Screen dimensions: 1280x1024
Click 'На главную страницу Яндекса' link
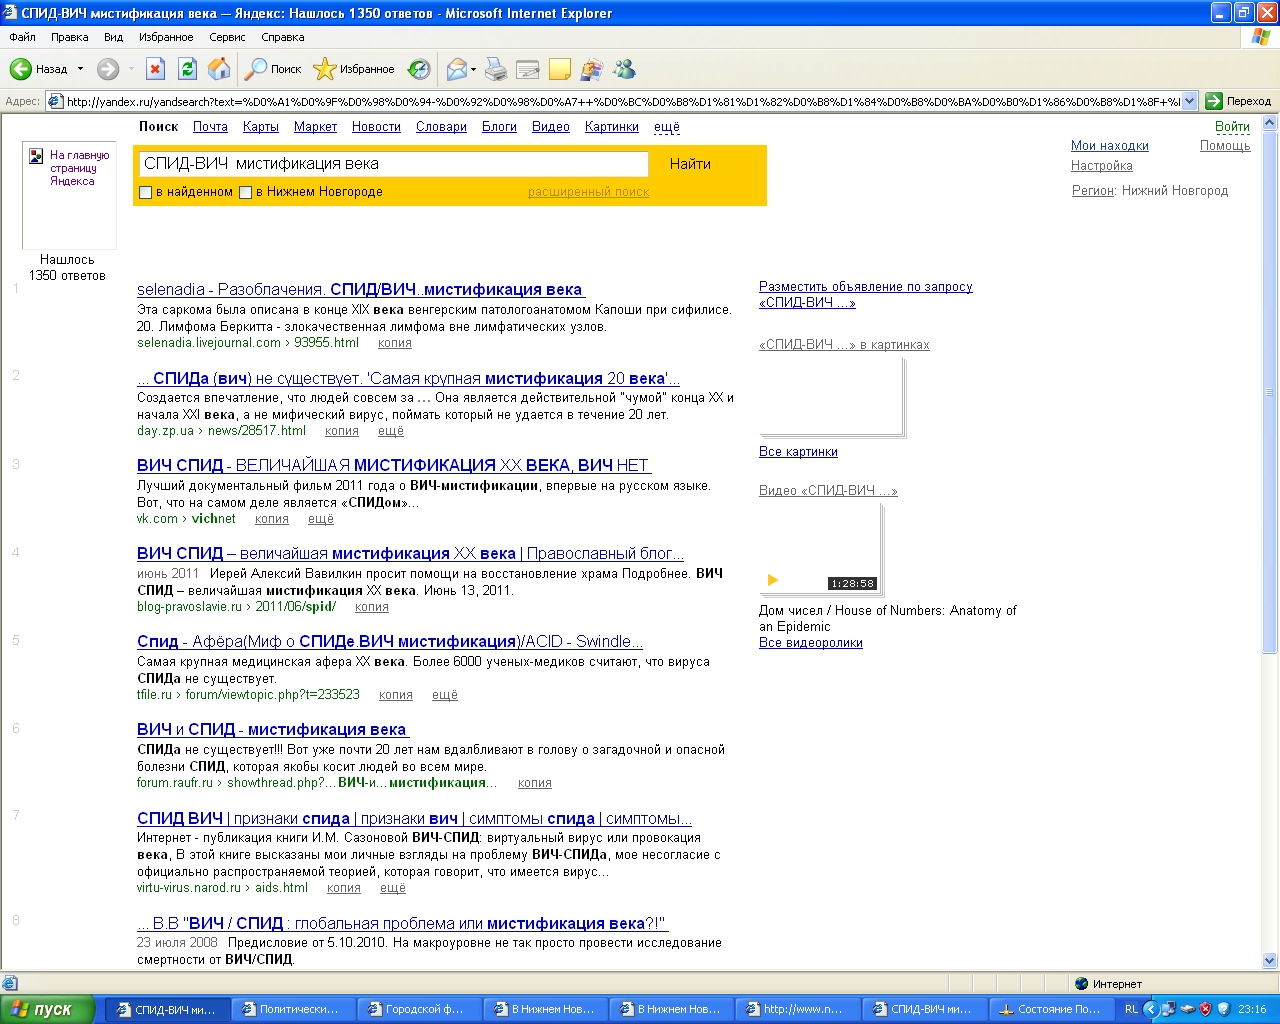tap(79, 168)
